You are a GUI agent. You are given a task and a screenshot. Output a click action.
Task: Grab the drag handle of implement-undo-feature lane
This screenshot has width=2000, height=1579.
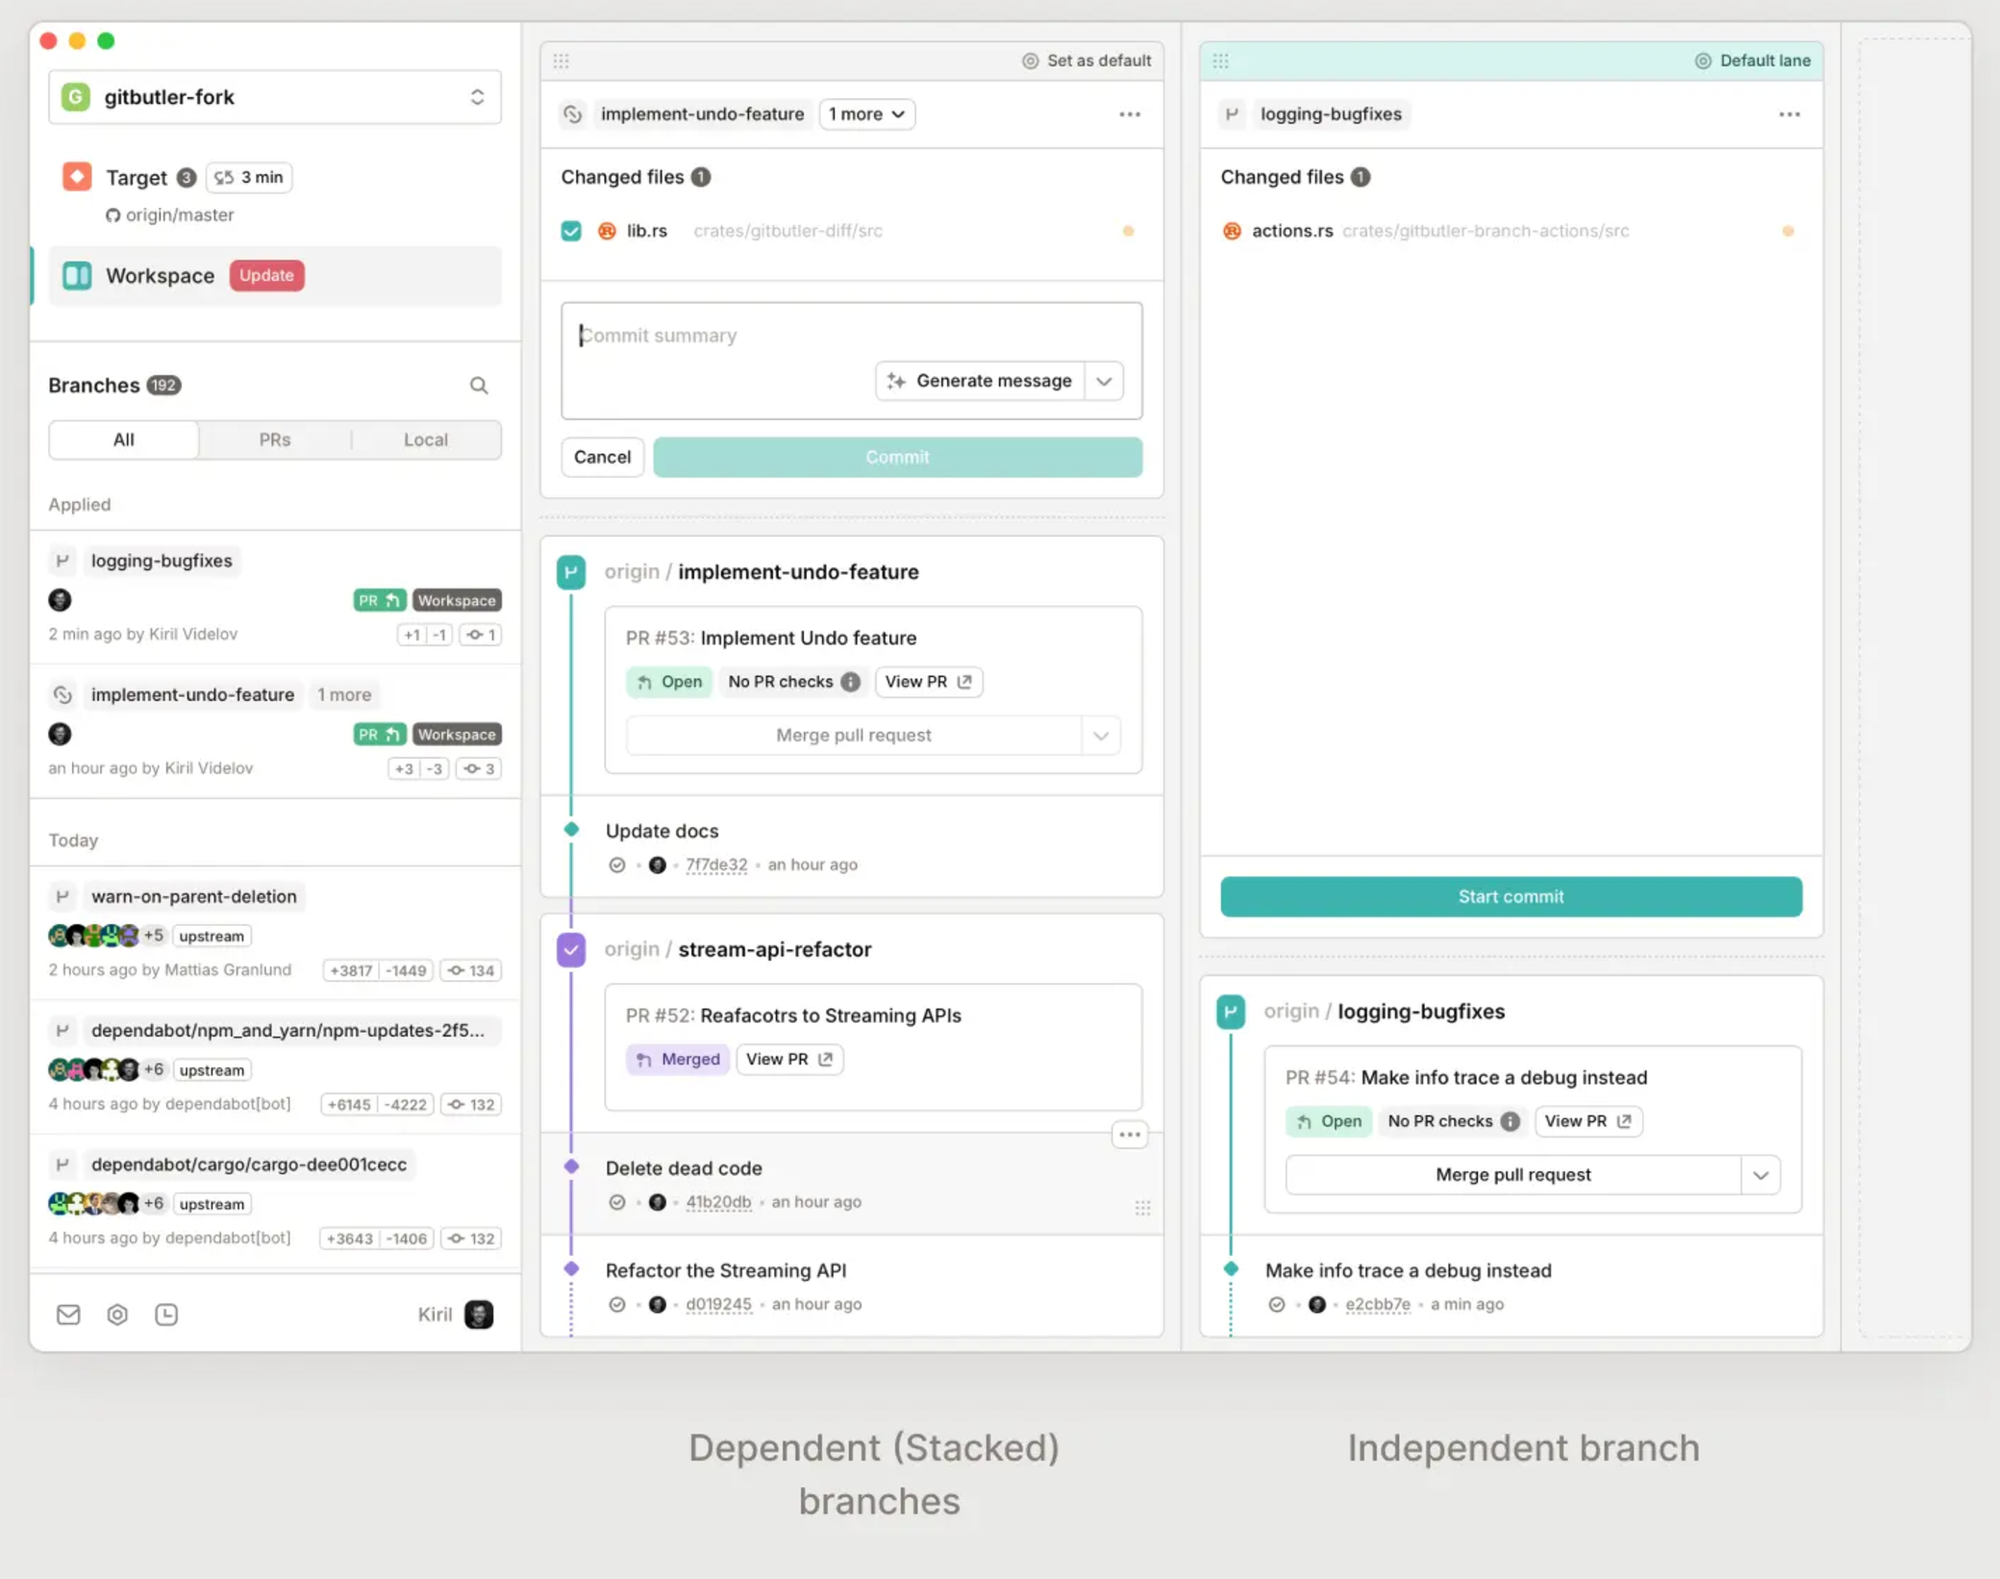click(x=561, y=61)
